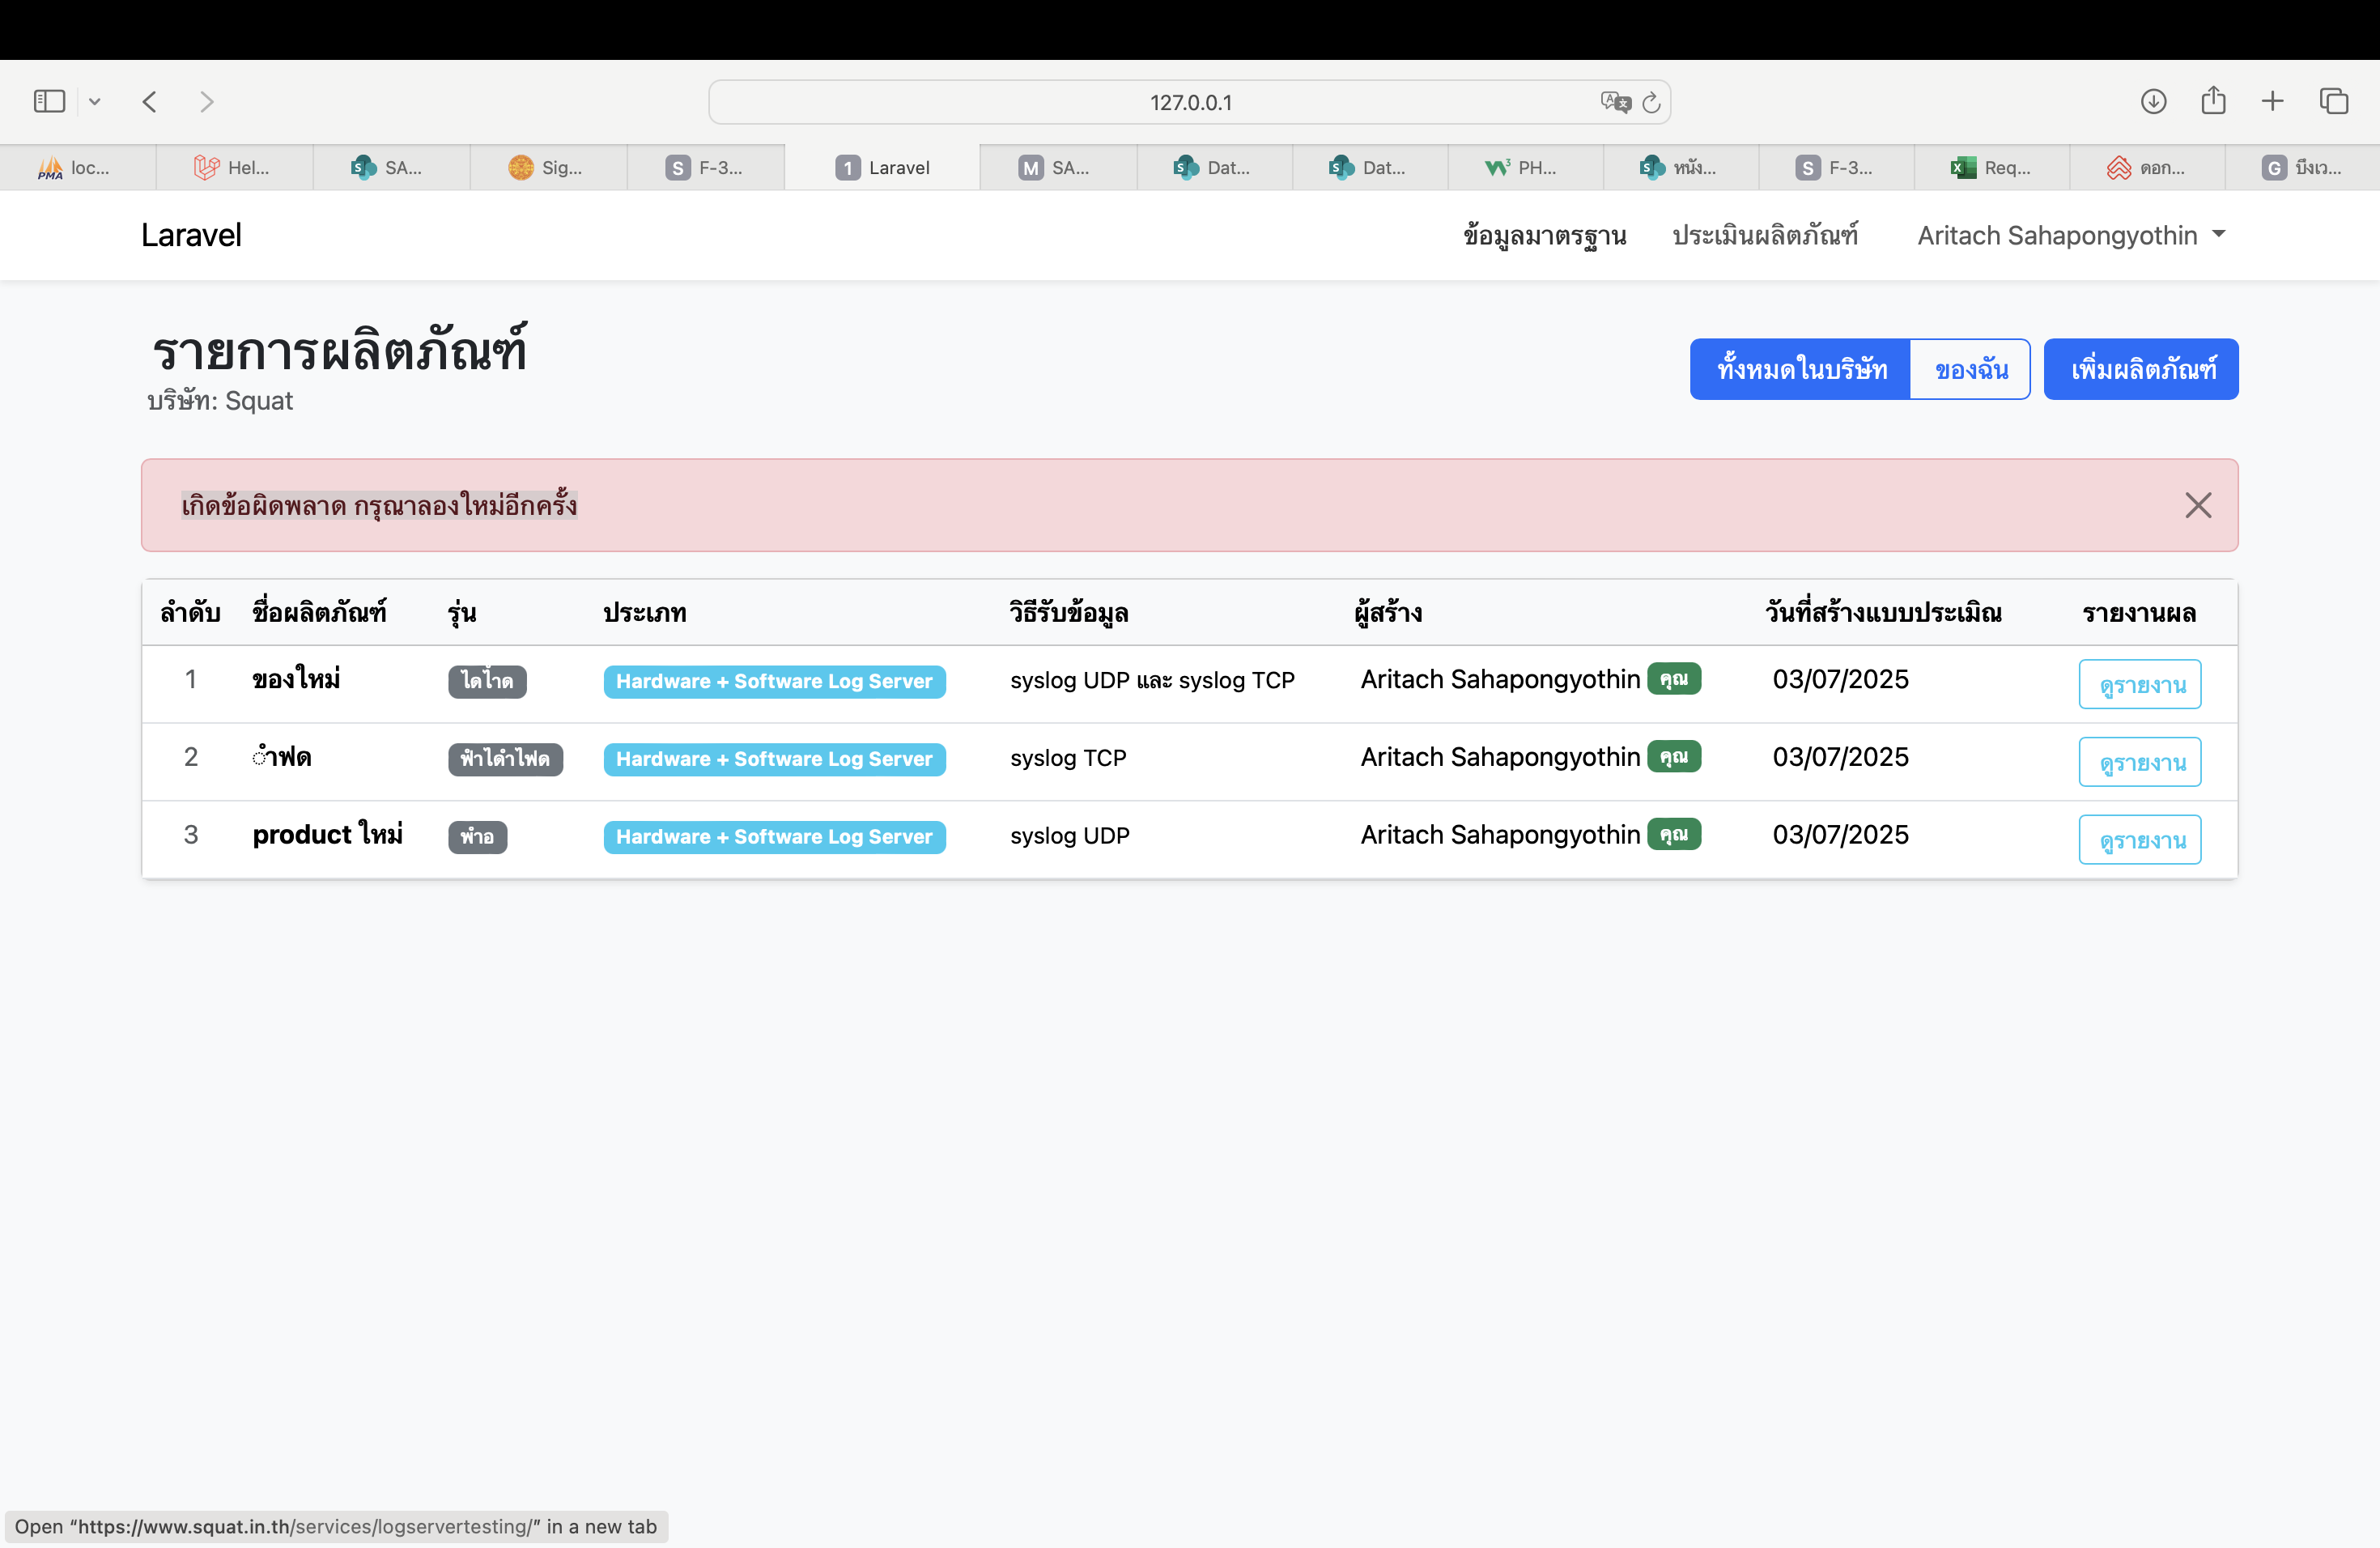Image resolution: width=2380 pixels, height=1548 pixels.
Task: Click the back navigation arrow
Action: (x=150, y=101)
